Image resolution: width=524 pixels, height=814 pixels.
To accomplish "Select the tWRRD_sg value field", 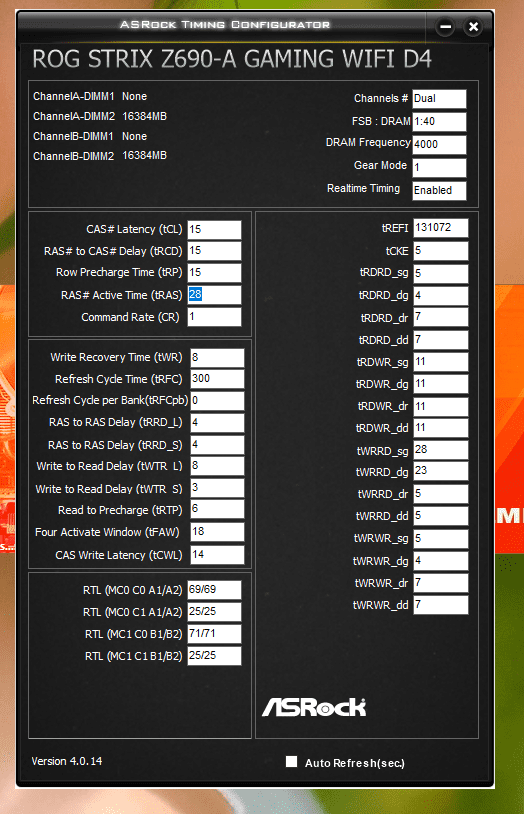I will [441, 450].
